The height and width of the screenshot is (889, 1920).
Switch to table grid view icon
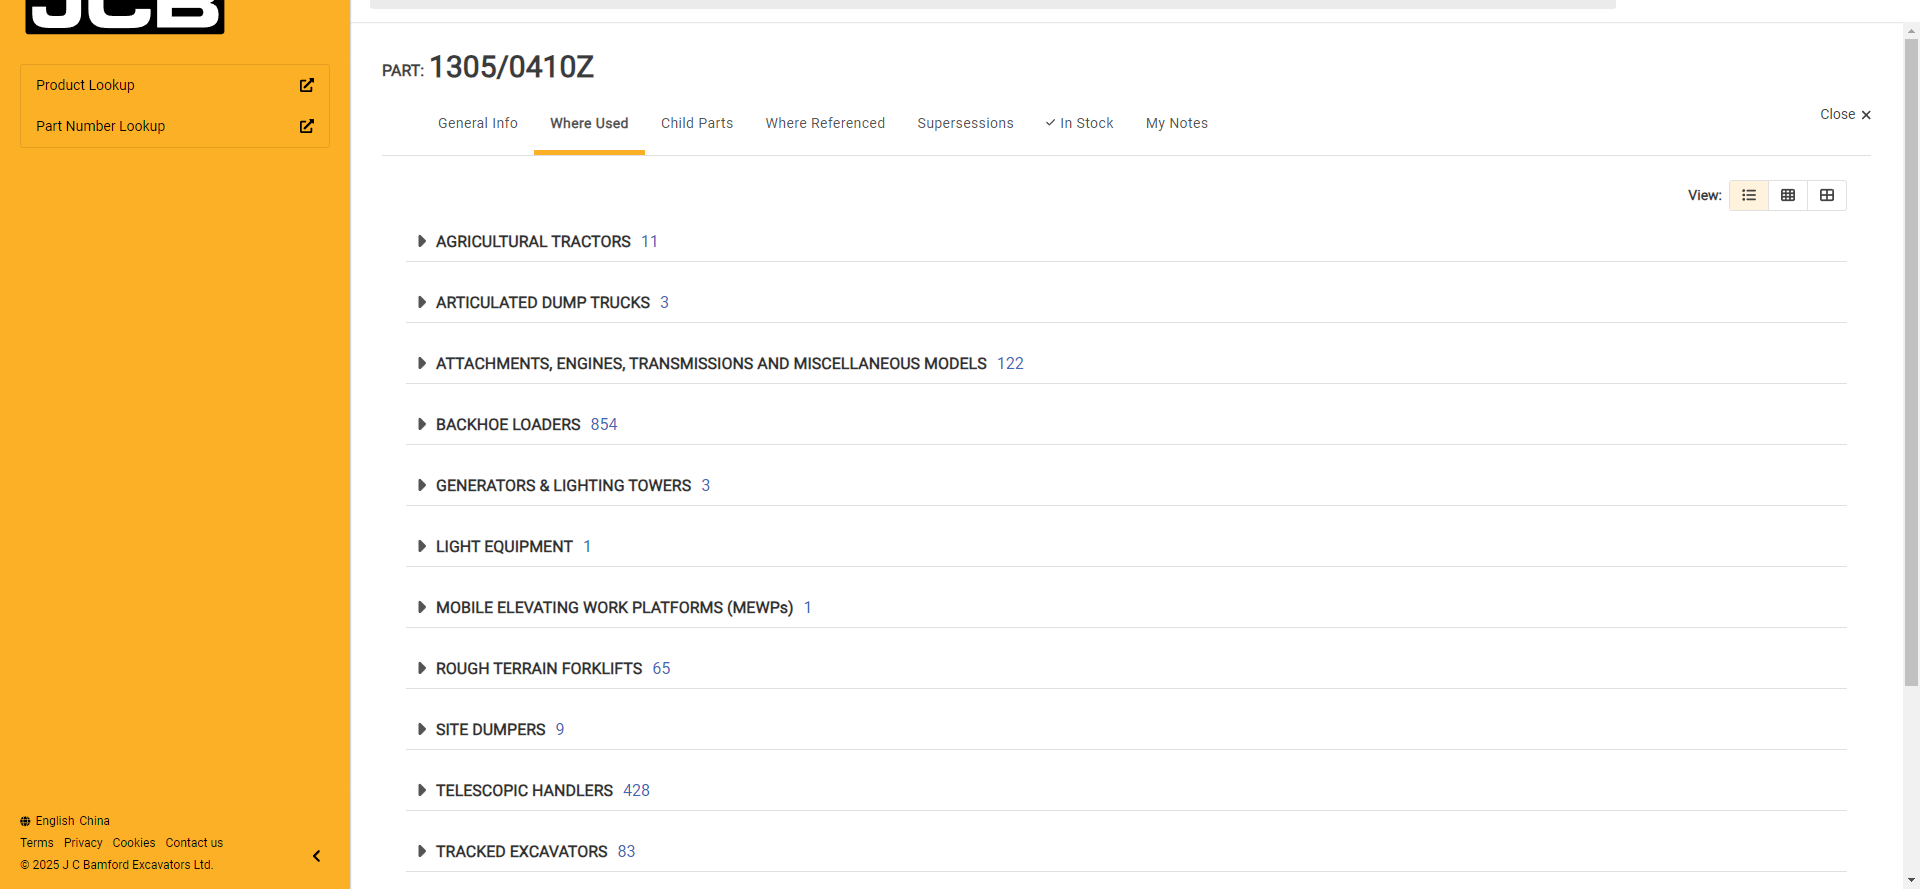pyautogui.click(x=1787, y=195)
